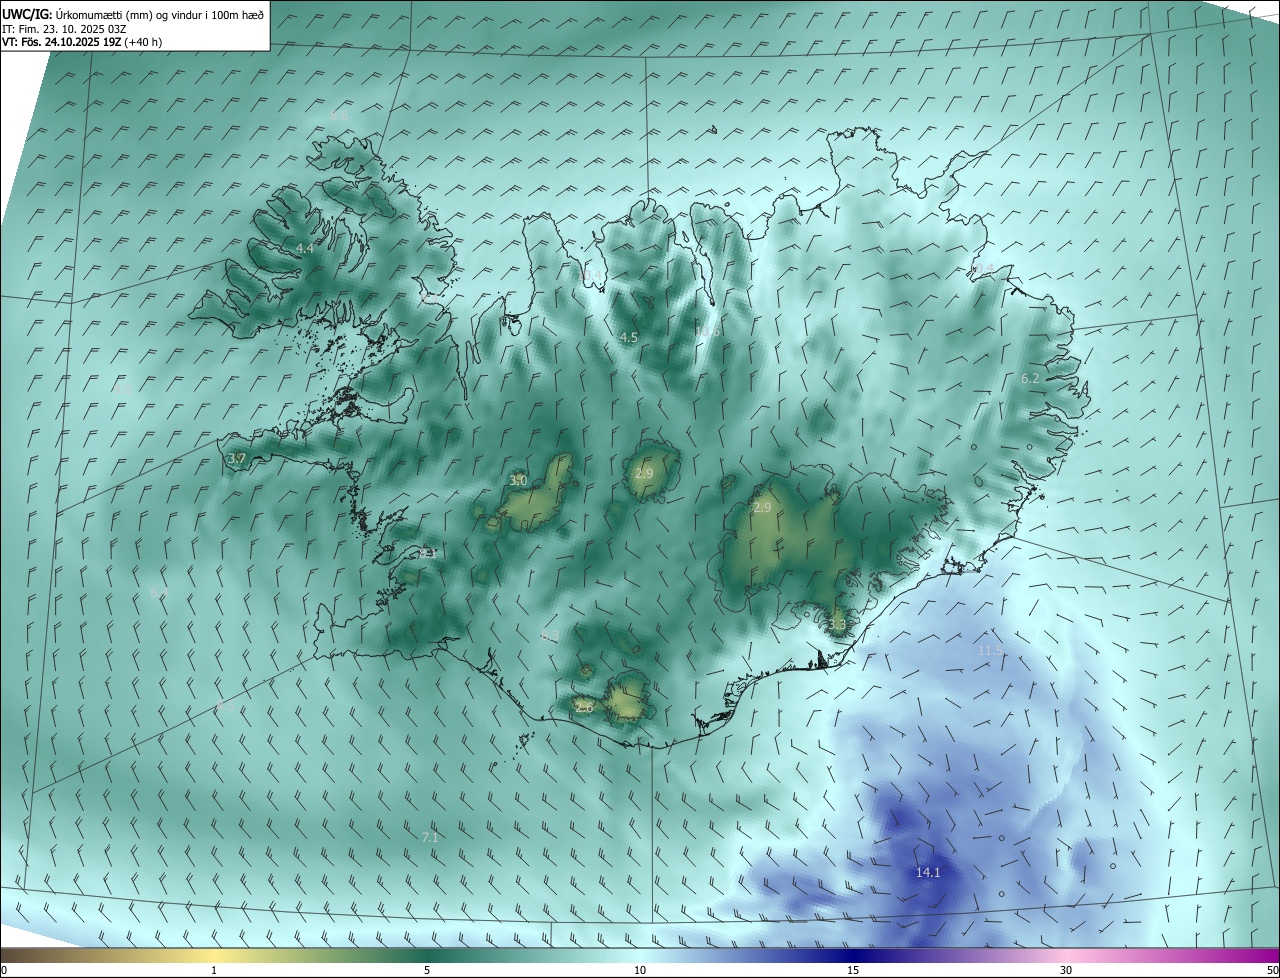Screen dimensions: 1280x978
Task: Click the 11.5 value over the southeast sea
Action: point(990,650)
